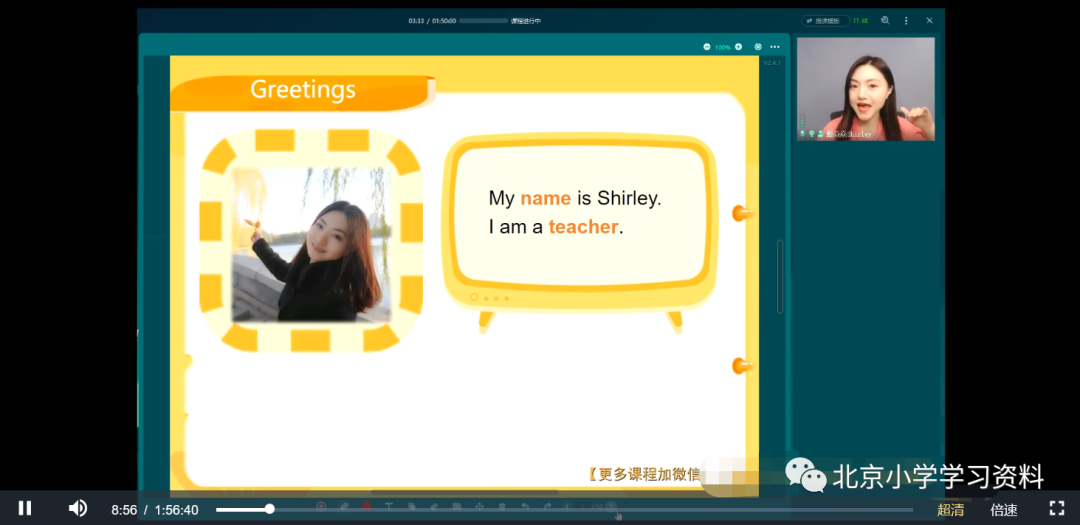Select the red color swatch
The height and width of the screenshot is (525, 1080).
tap(366, 506)
